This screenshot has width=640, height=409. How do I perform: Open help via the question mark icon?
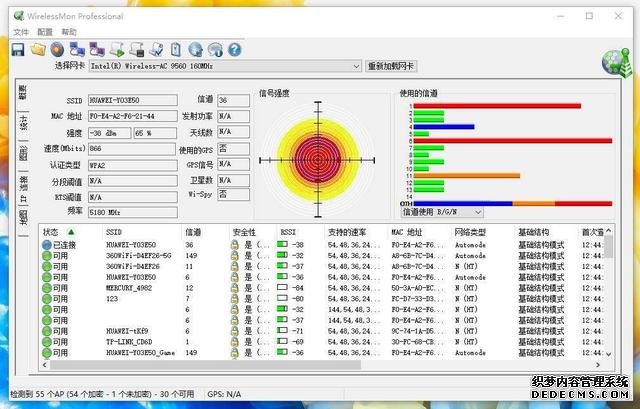[x=235, y=50]
